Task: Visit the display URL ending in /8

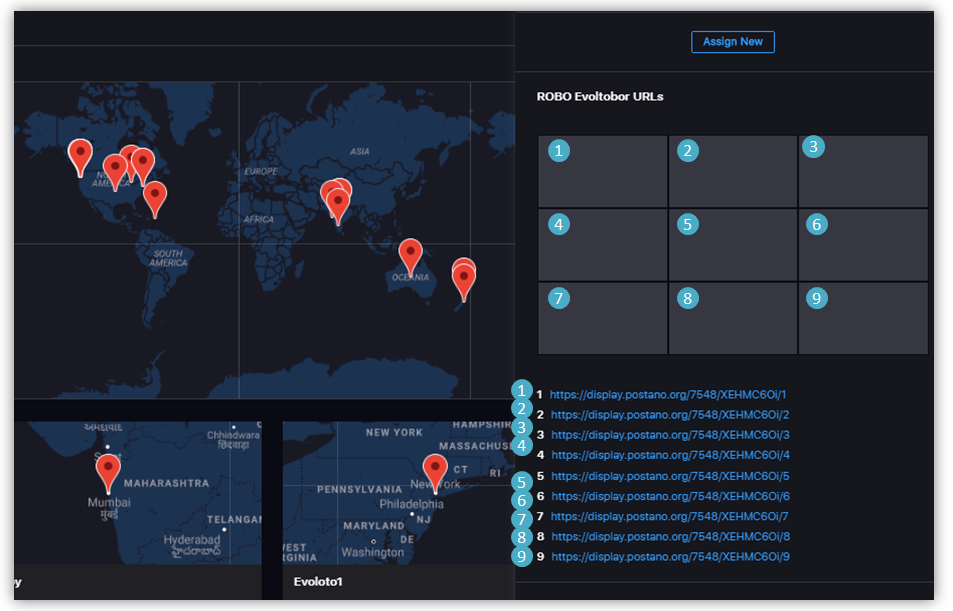Action: [670, 536]
